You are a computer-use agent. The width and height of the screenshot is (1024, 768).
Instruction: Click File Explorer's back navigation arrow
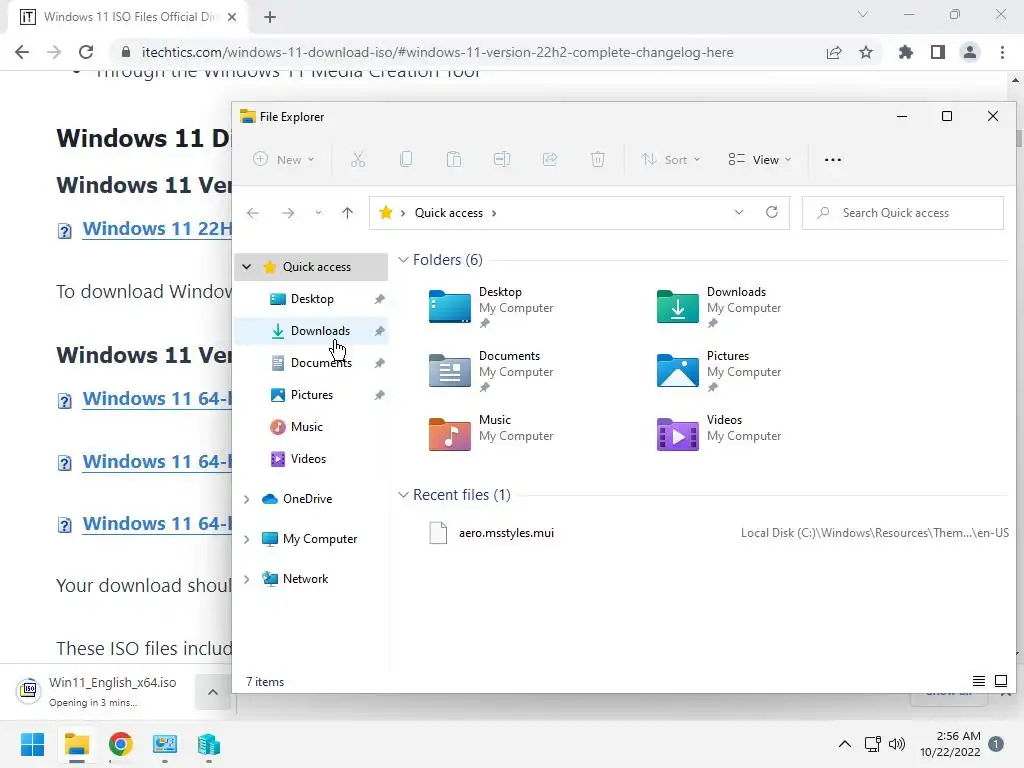coord(253,213)
